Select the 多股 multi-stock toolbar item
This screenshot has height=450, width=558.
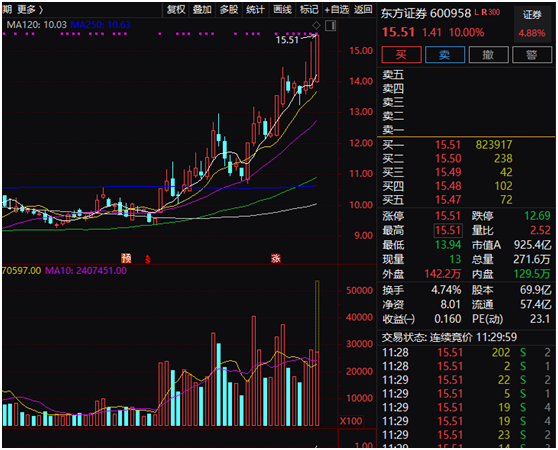228,10
